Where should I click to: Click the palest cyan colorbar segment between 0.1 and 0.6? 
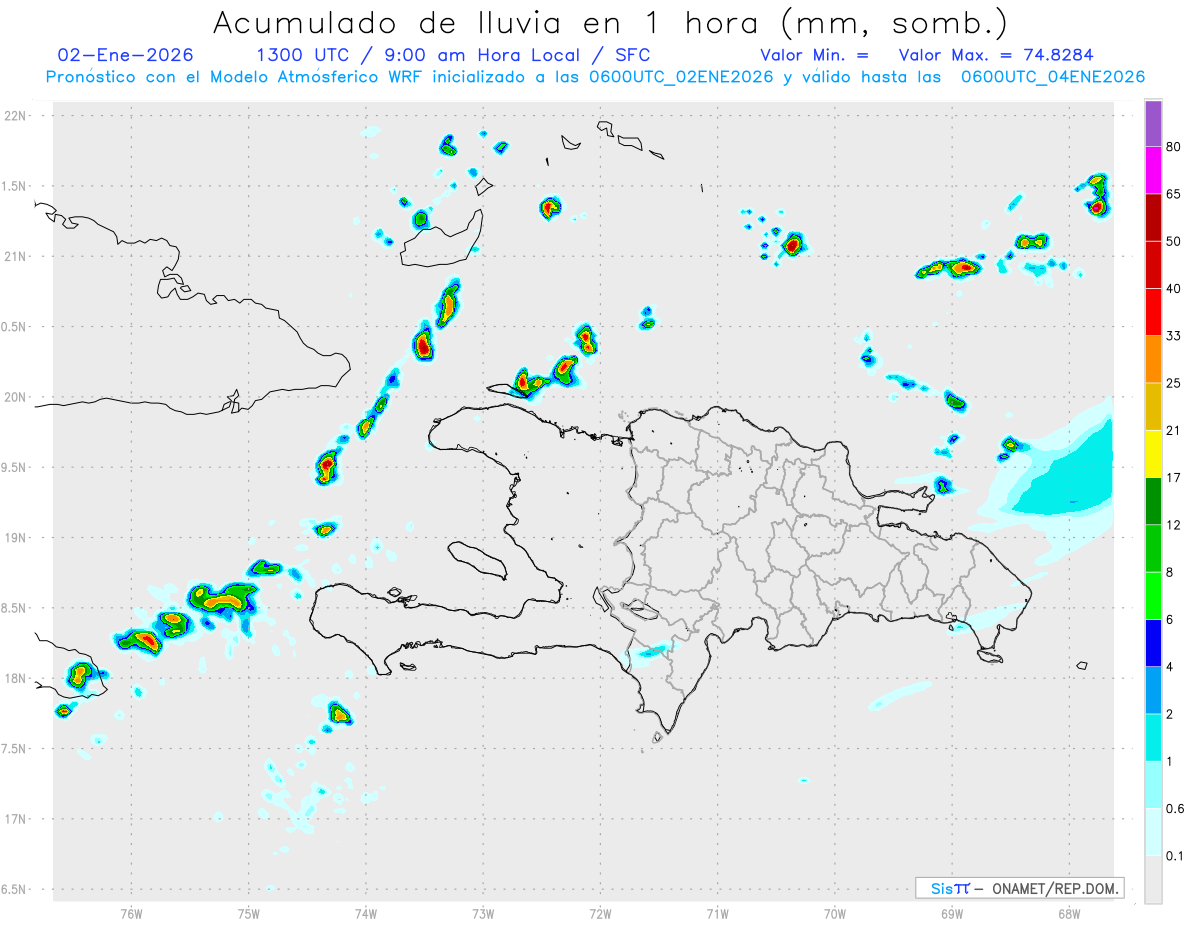click(1153, 830)
